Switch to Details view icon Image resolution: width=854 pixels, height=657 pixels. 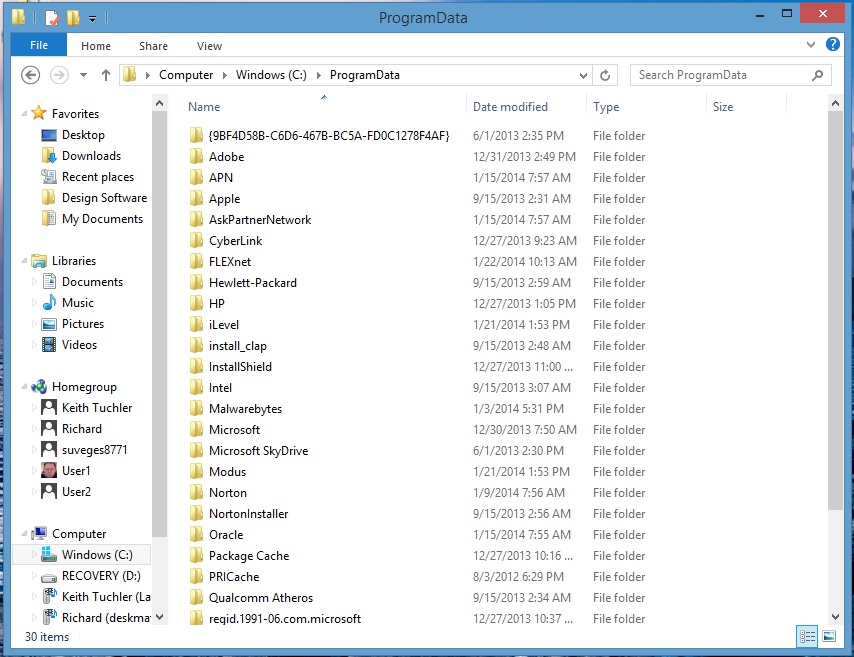[x=807, y=636]
